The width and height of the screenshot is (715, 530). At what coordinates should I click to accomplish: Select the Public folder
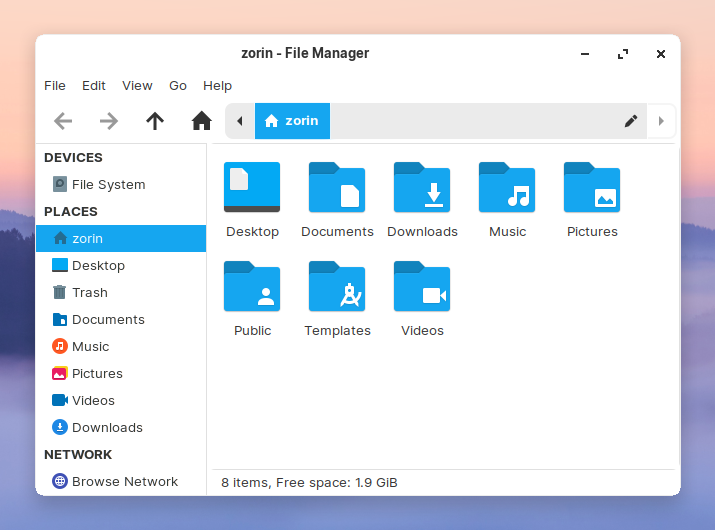pos(252,287)
